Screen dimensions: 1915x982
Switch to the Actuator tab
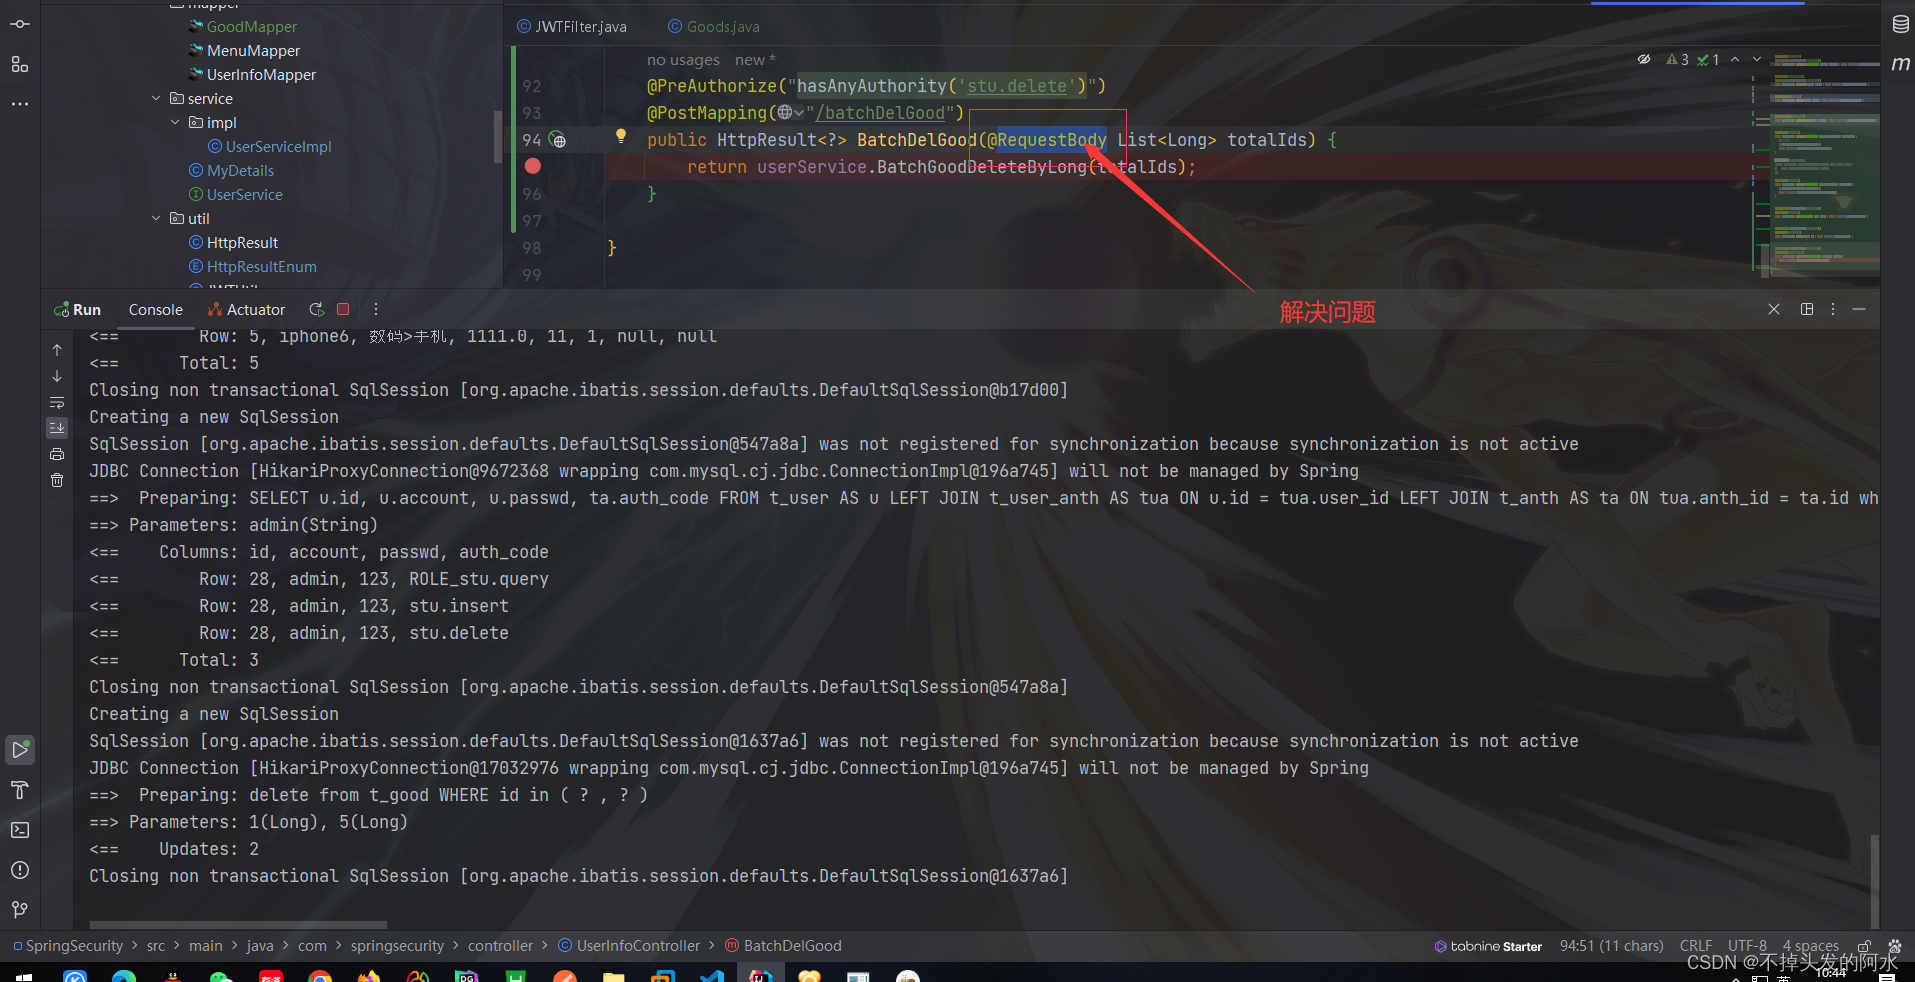click(x=245, y=309)
